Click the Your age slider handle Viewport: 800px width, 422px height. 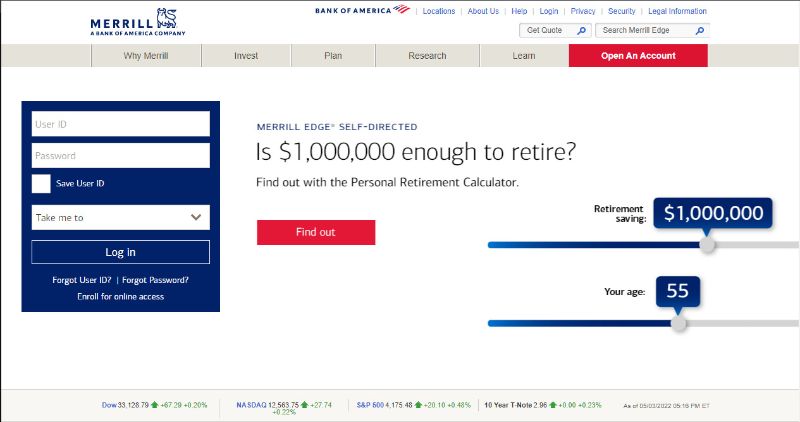(679, 324)
